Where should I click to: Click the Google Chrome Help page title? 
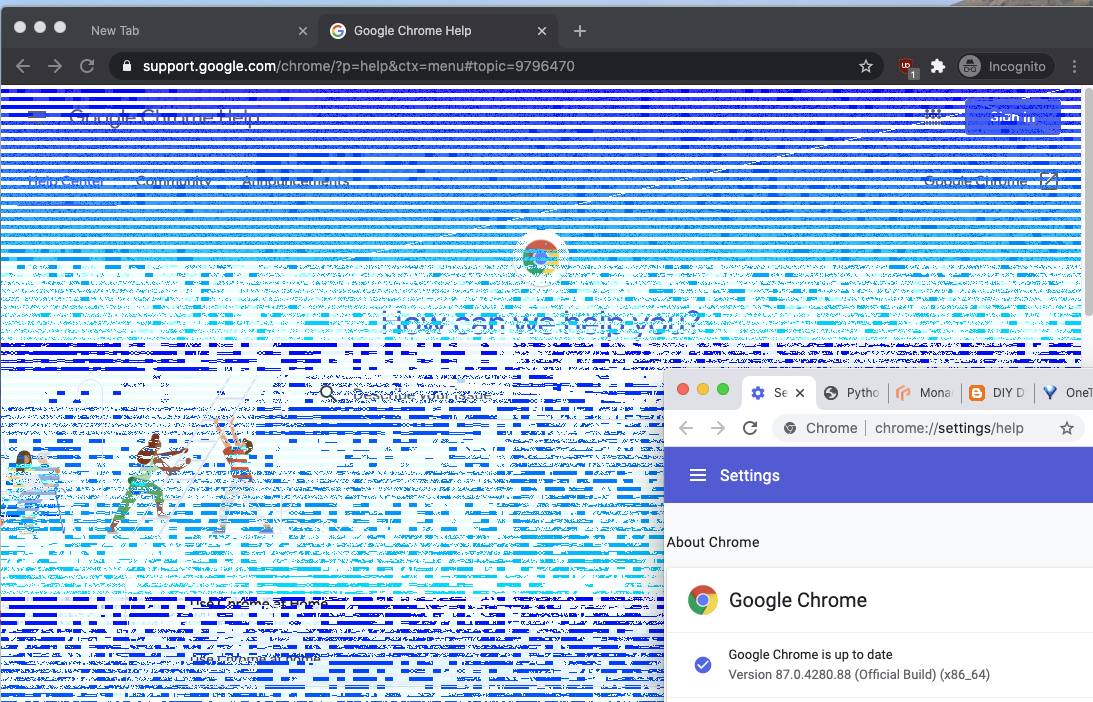[x=164, y=116]
